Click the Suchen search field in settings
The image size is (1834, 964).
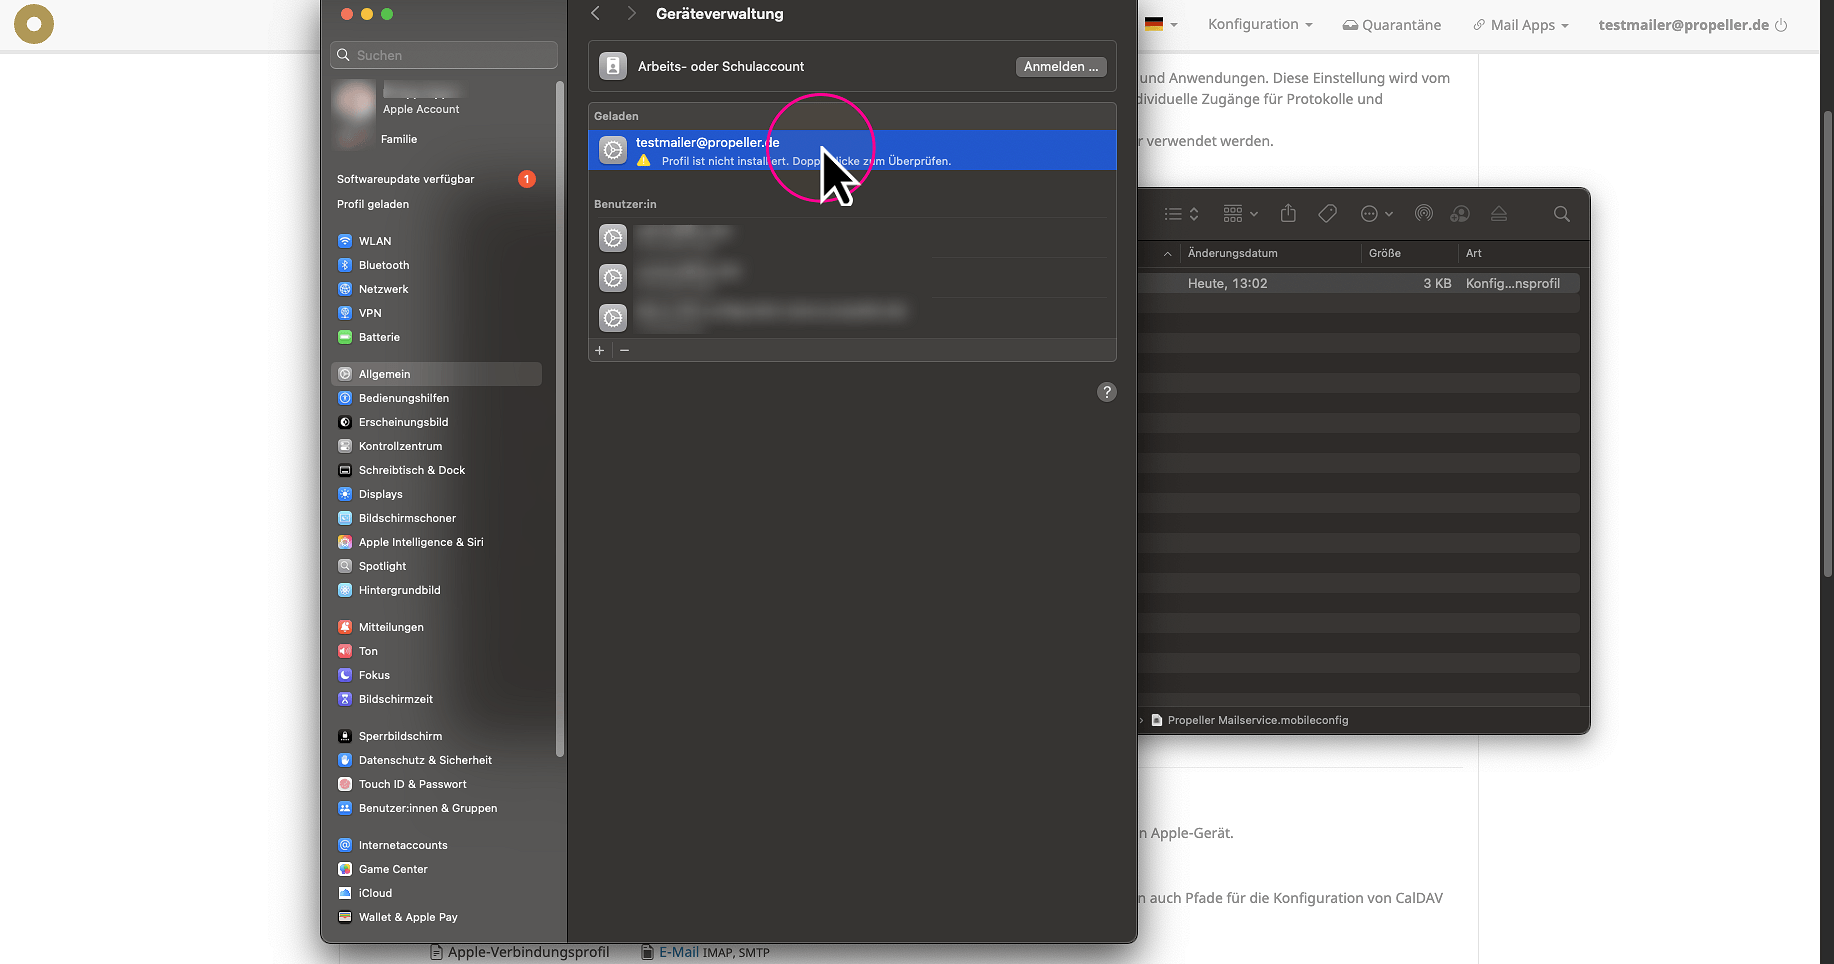pyautogui.click(x=443, y=55)
